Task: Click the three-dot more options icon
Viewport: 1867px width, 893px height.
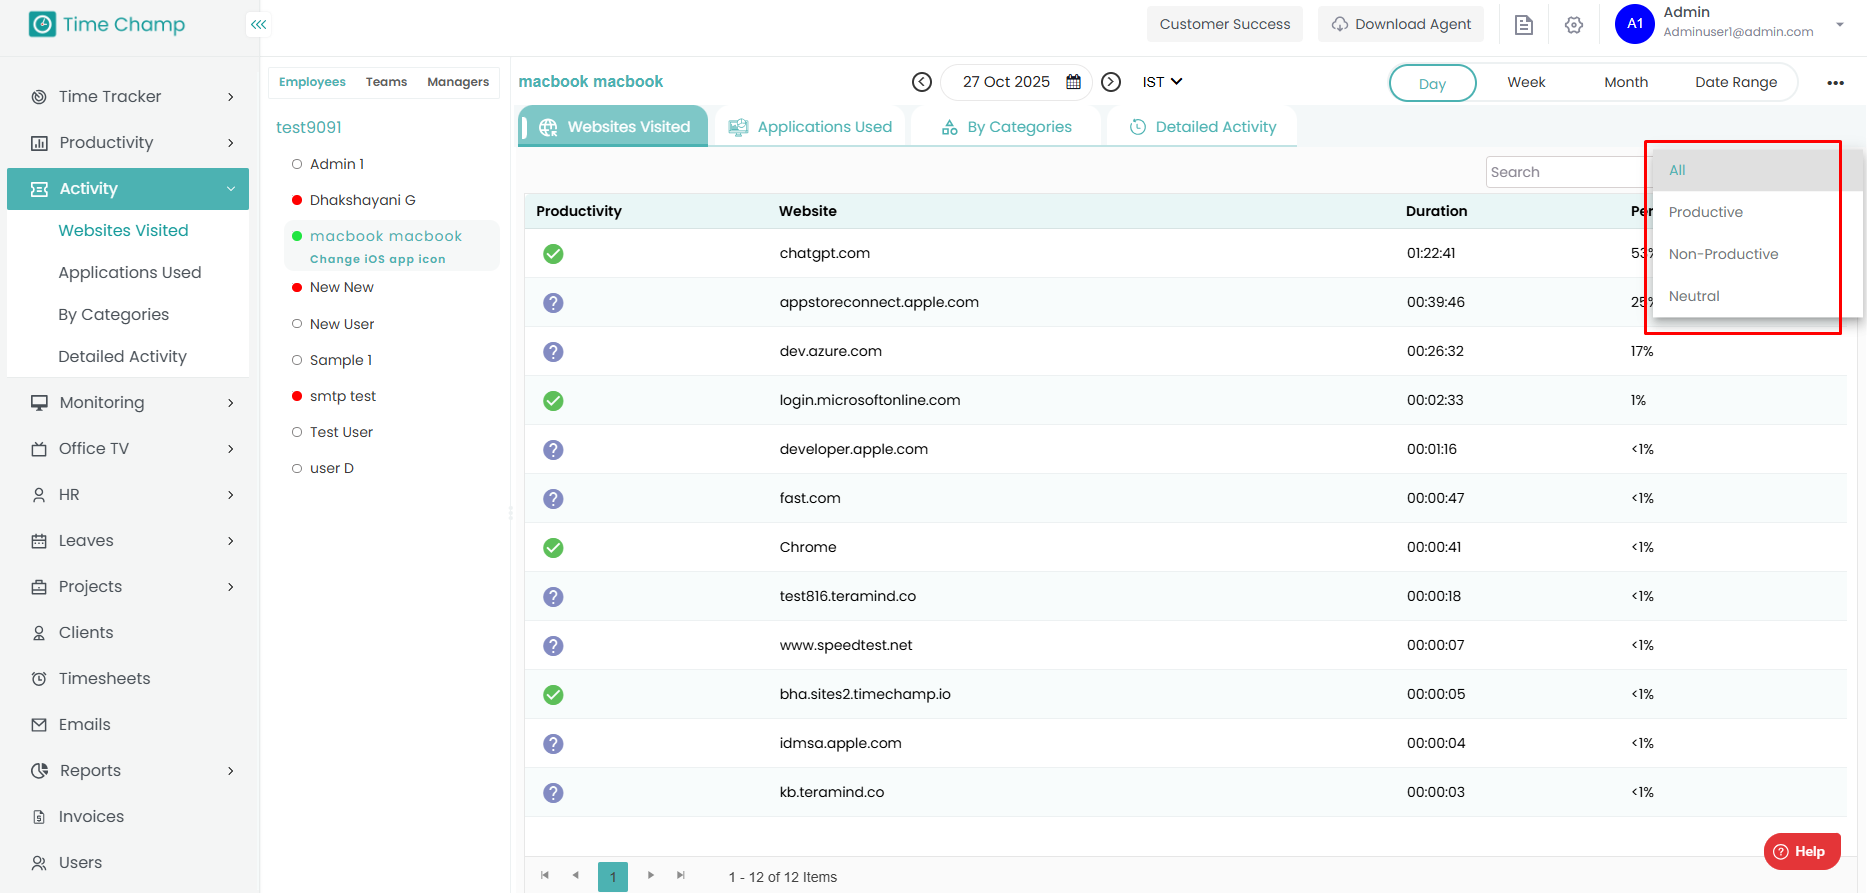Action: click(x=1835, y=83)
